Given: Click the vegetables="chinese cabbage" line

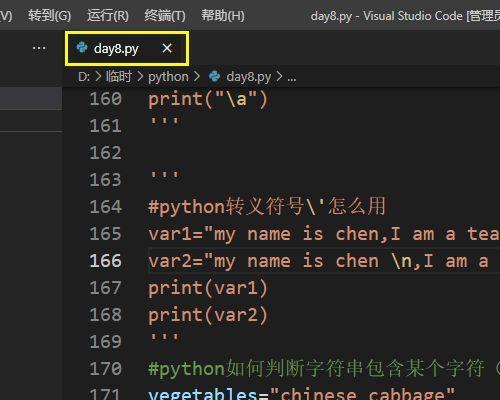Looking at the screenshot, I should [302, 394].
